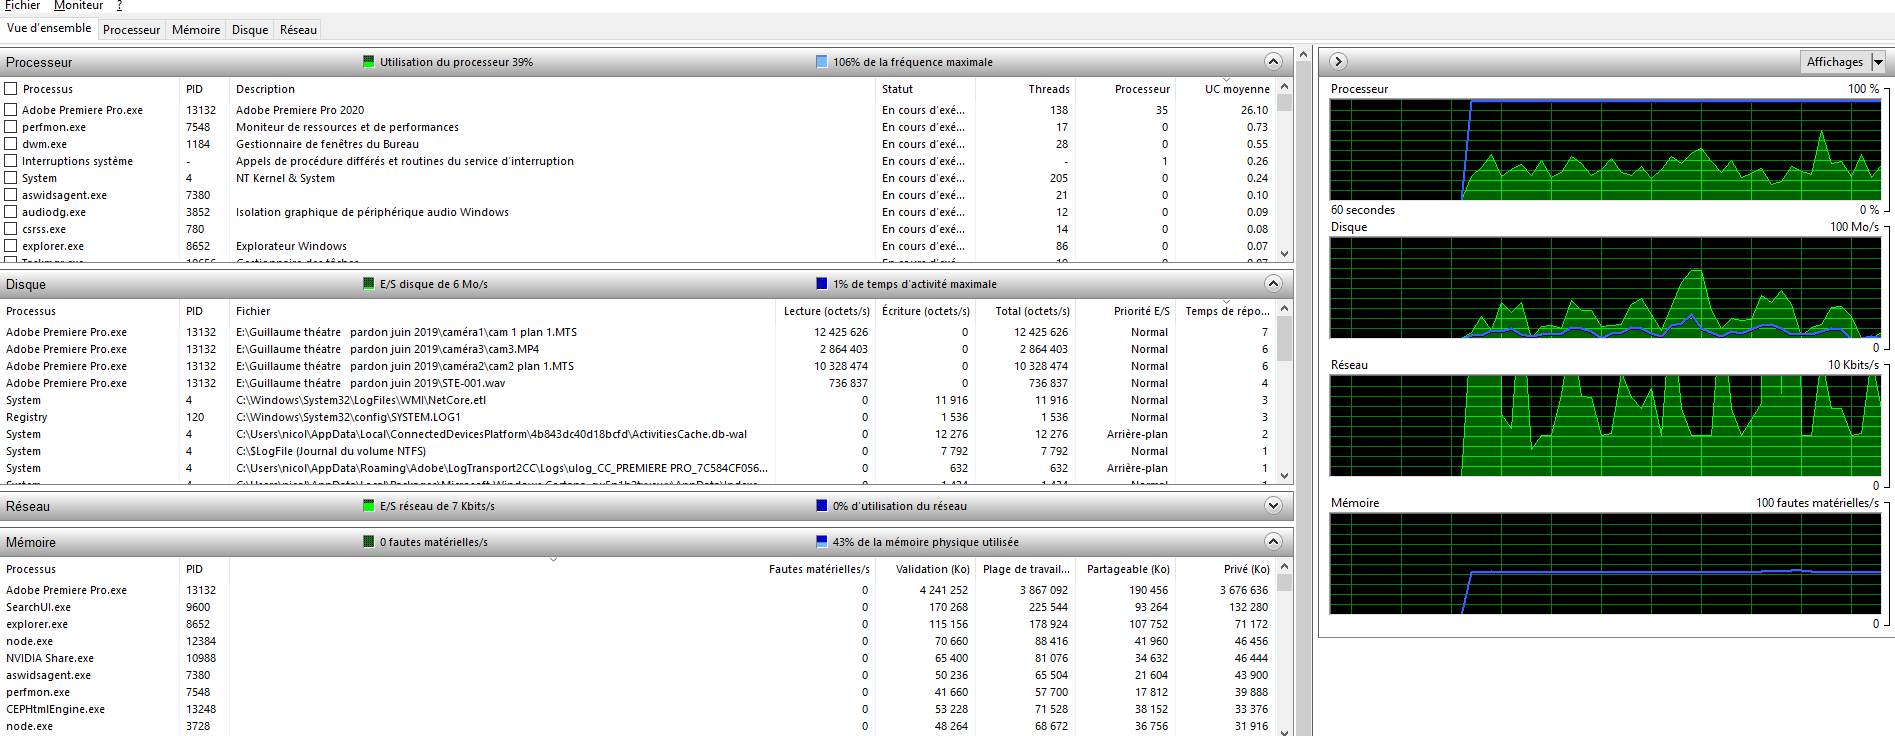Image resolution: width=1895 pixels, height=736 pixels.
Task: Select the caméra3\cam3.MP4 disk row
Action: [638, 349]
